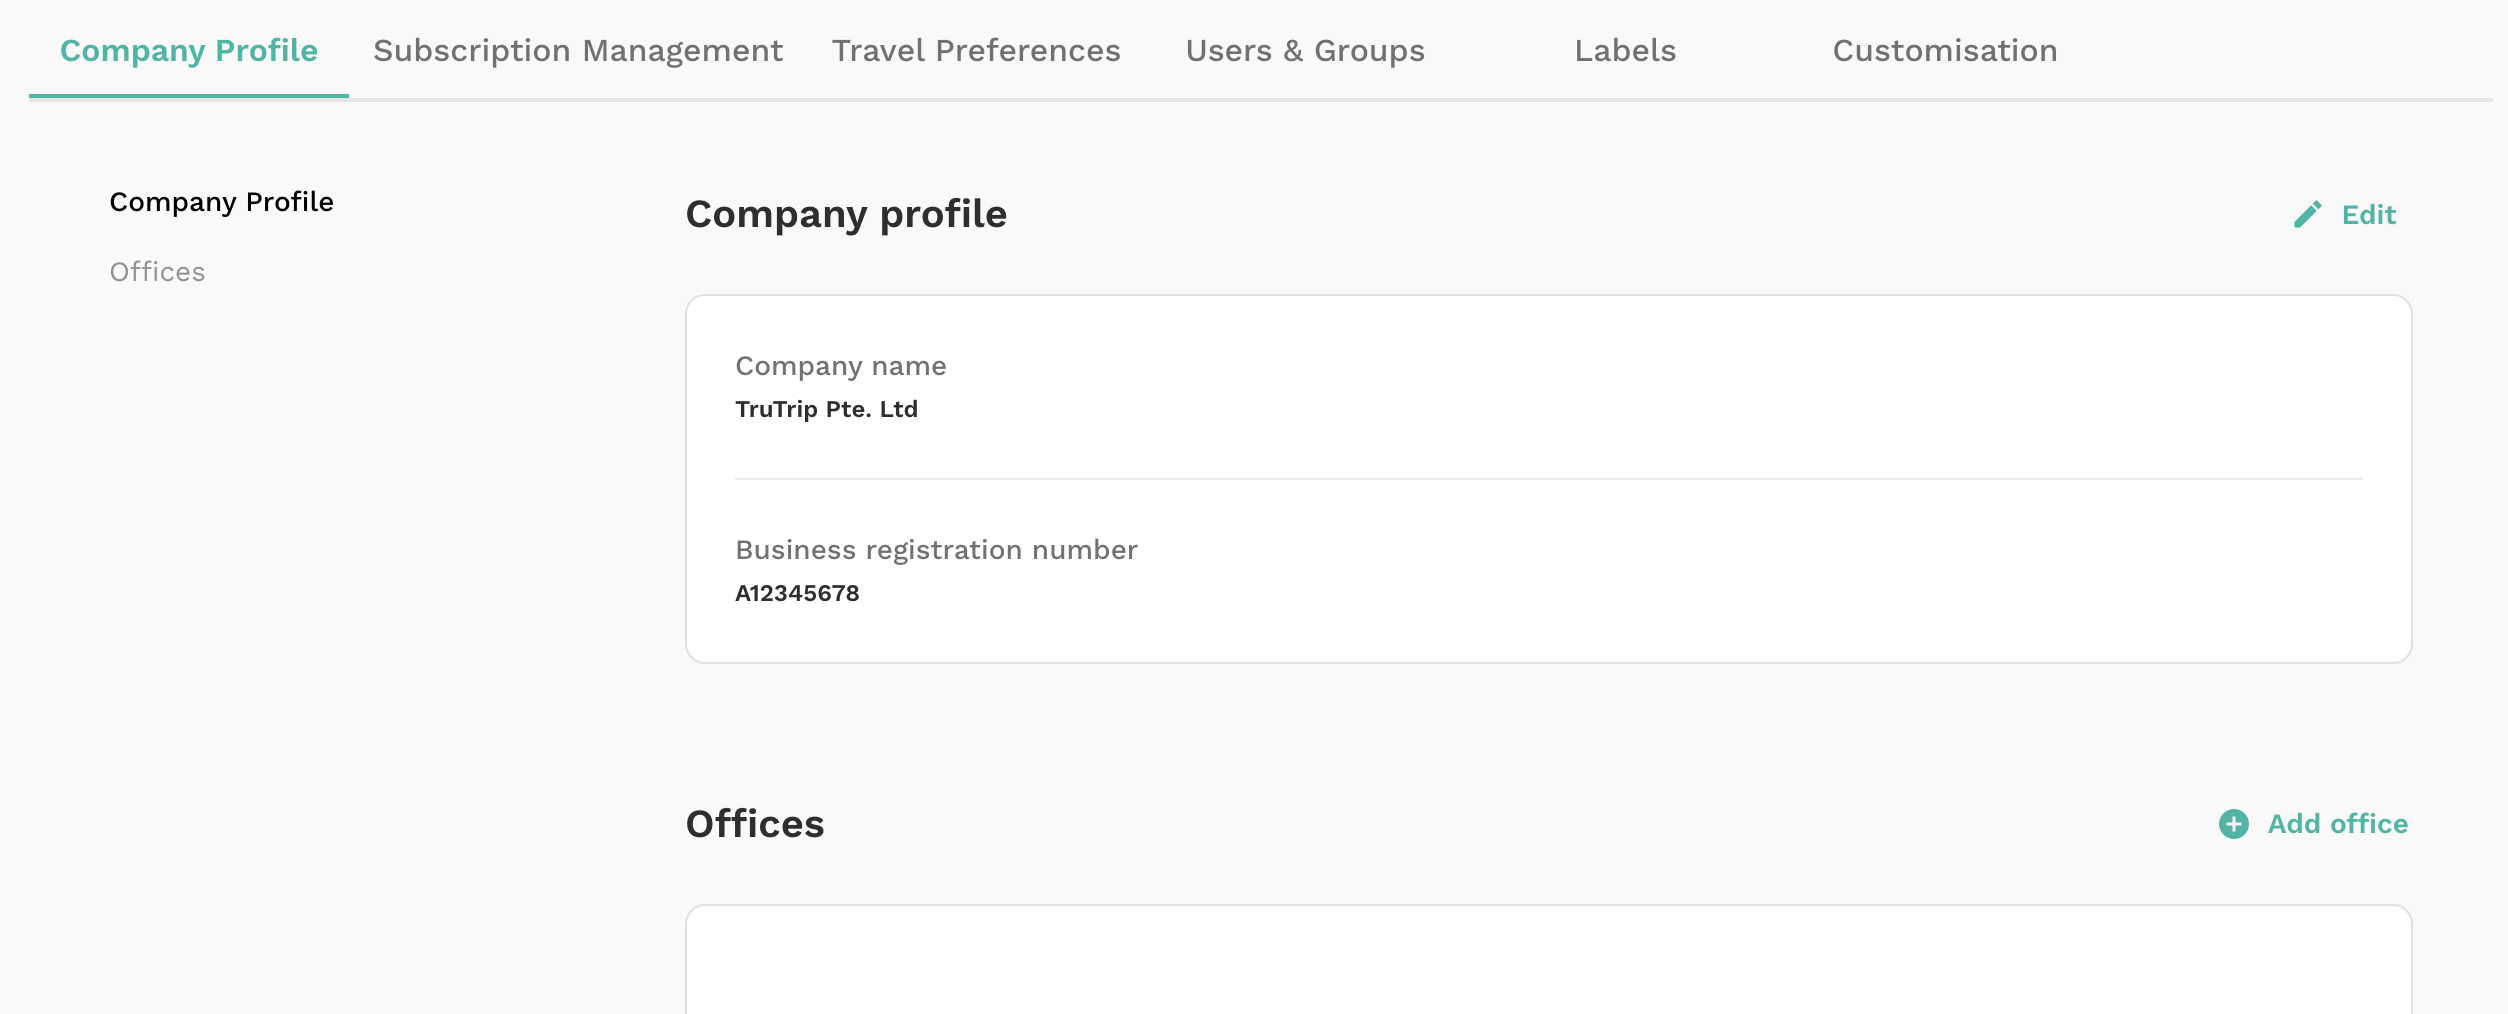
Task: Select the Company Profile top tab
Action: pyautogui.click(x=189, y=50)
